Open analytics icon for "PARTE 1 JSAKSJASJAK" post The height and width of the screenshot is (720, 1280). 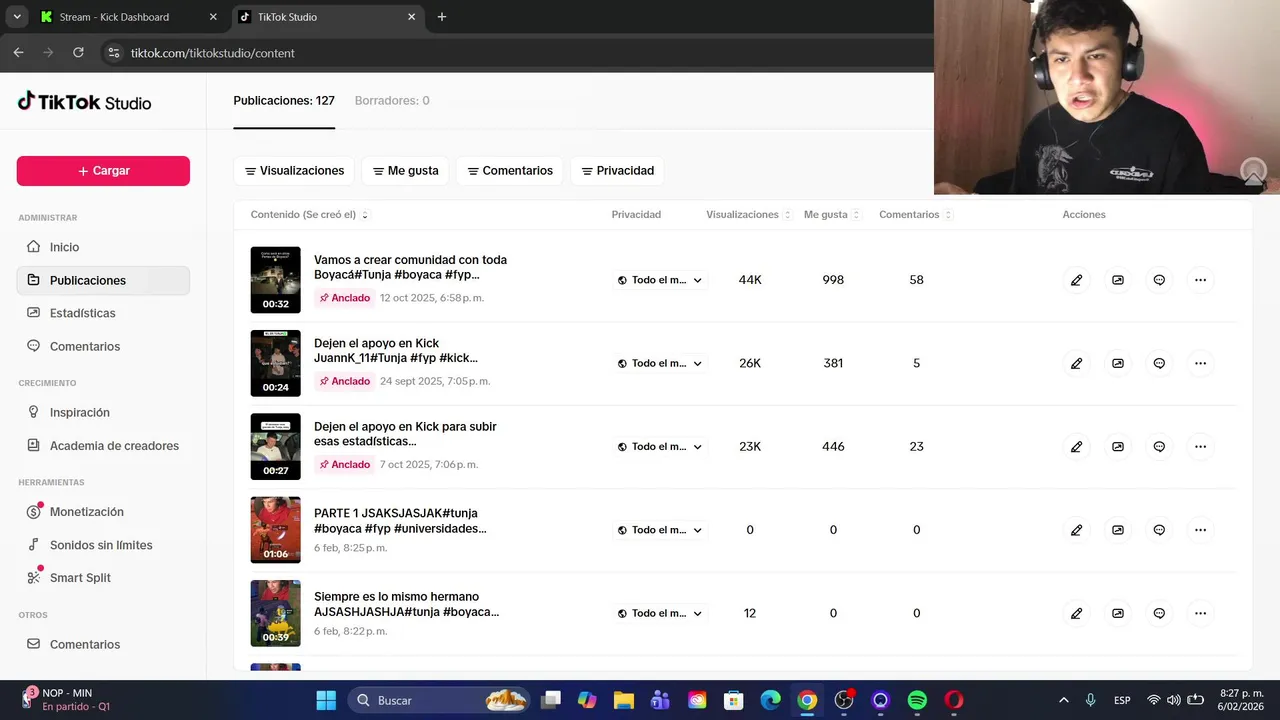pos(1118,530)
